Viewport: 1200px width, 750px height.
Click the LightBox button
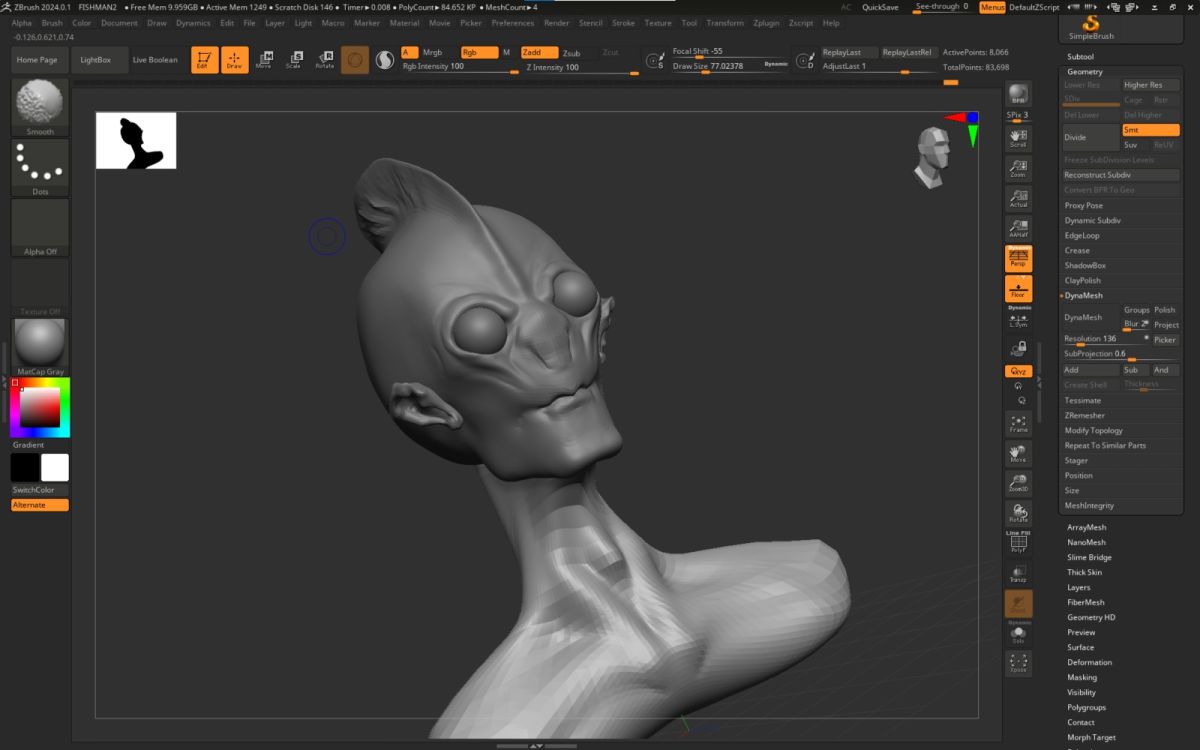click(96, 60)
